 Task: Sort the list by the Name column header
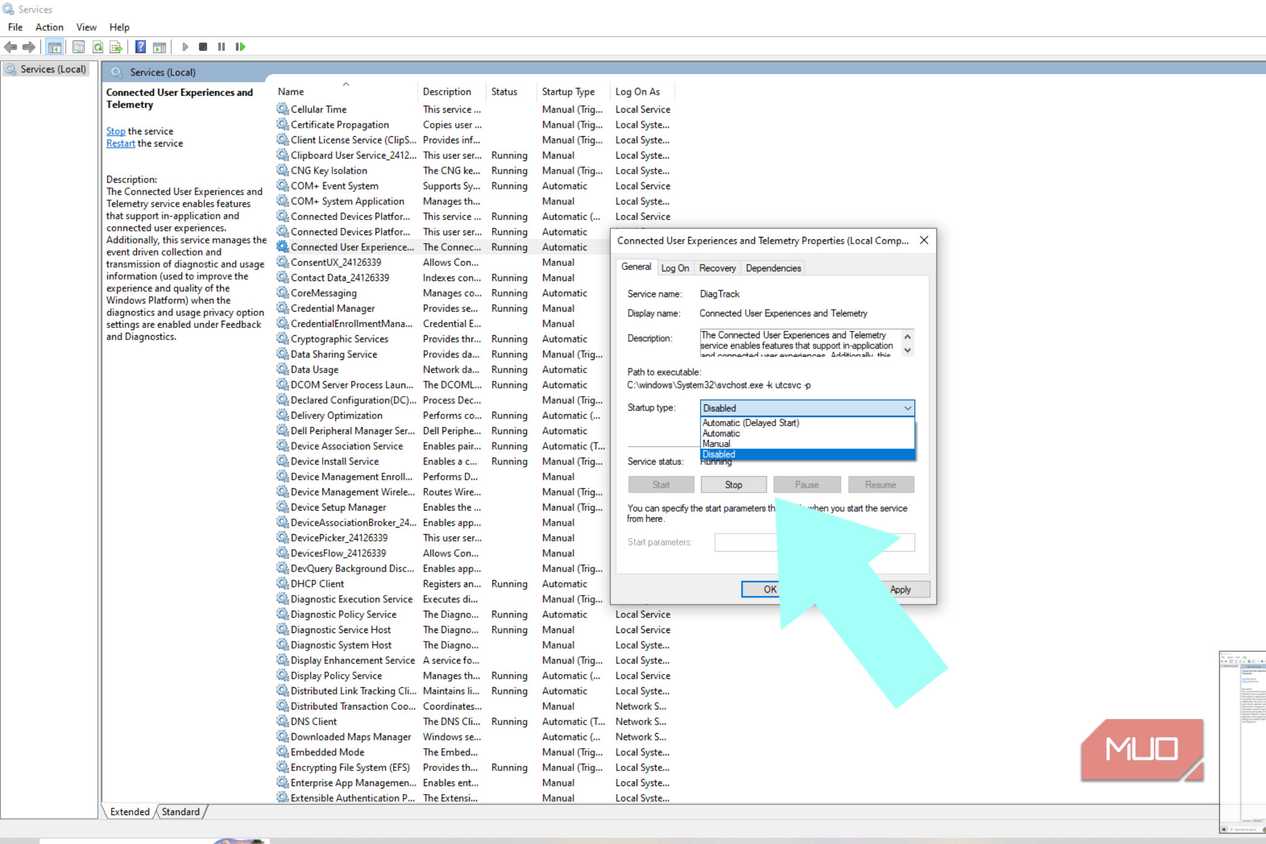[346, 91]
